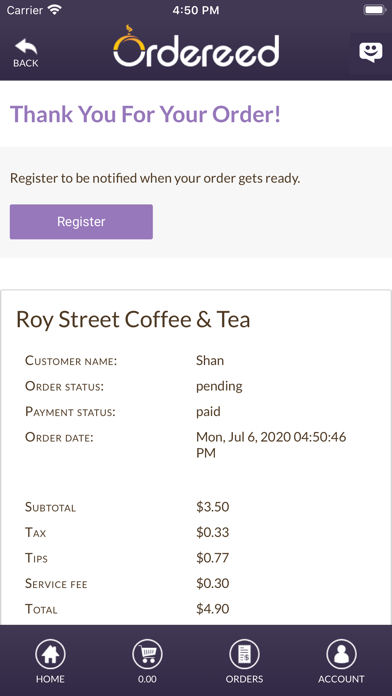Tap the payment status paid value
Screen dimensions: 392x696
tap(208, 412)
